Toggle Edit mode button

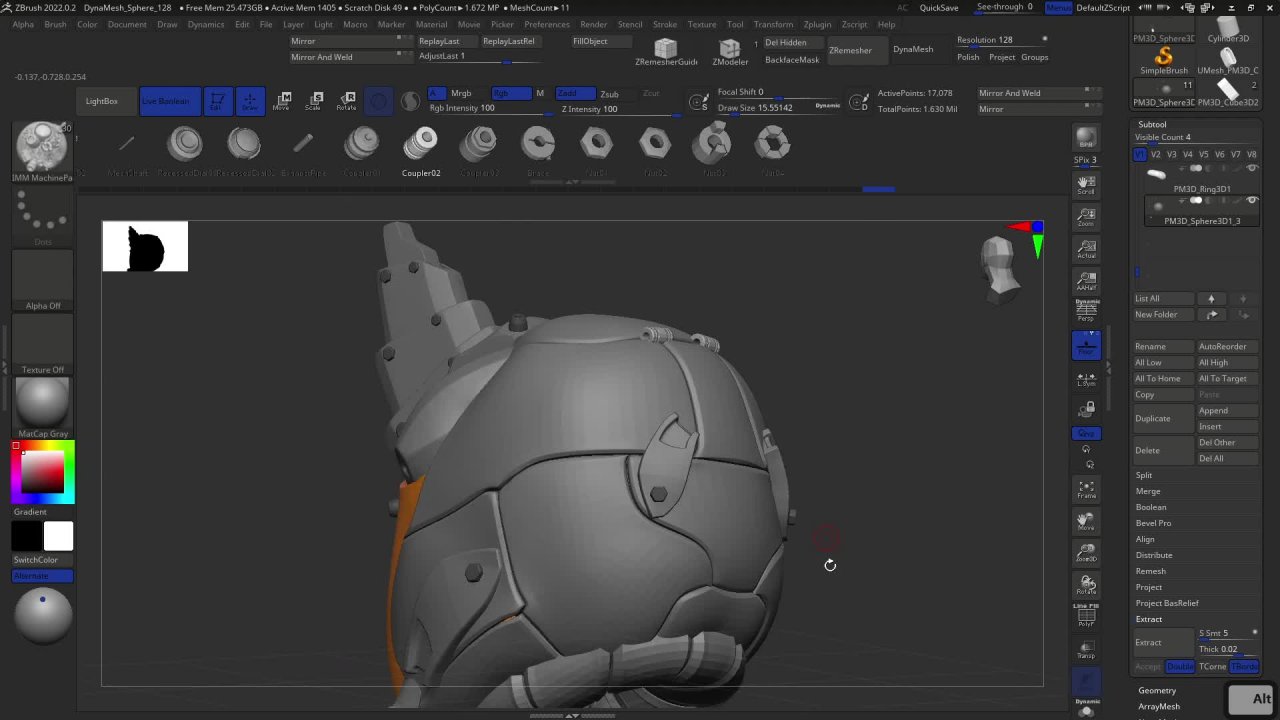coord(217,100)
